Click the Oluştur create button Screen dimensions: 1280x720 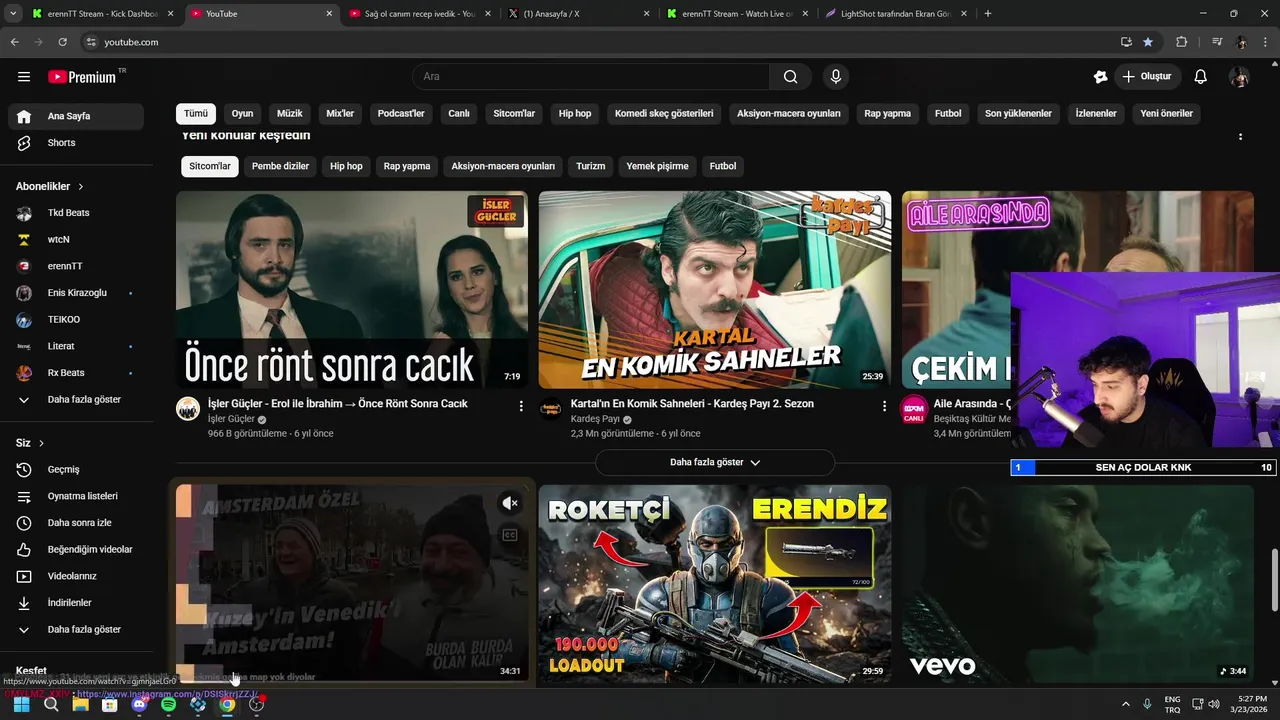[1146, 76]
